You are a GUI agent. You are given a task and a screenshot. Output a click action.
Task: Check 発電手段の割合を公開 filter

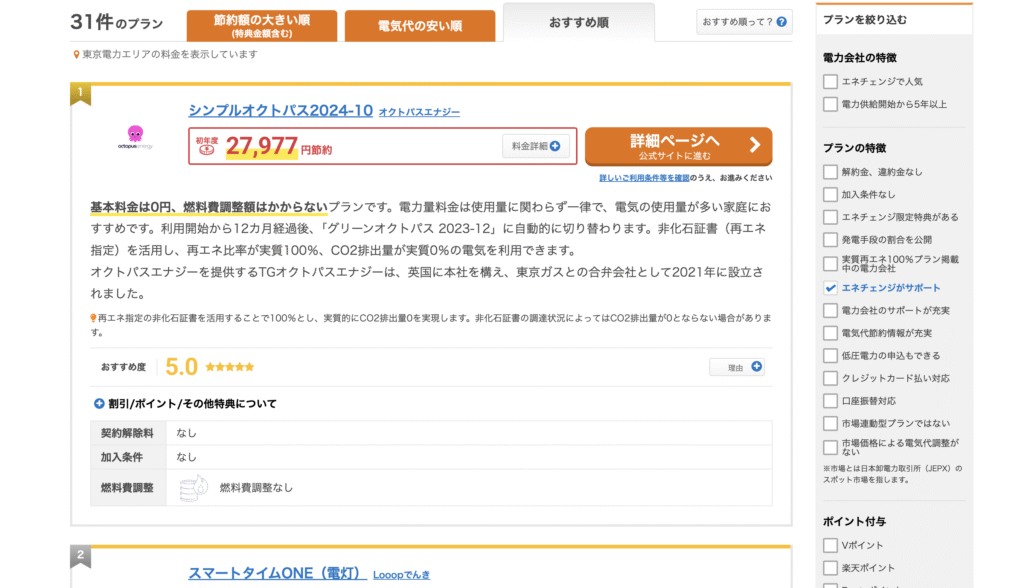[x=830, y=240]
